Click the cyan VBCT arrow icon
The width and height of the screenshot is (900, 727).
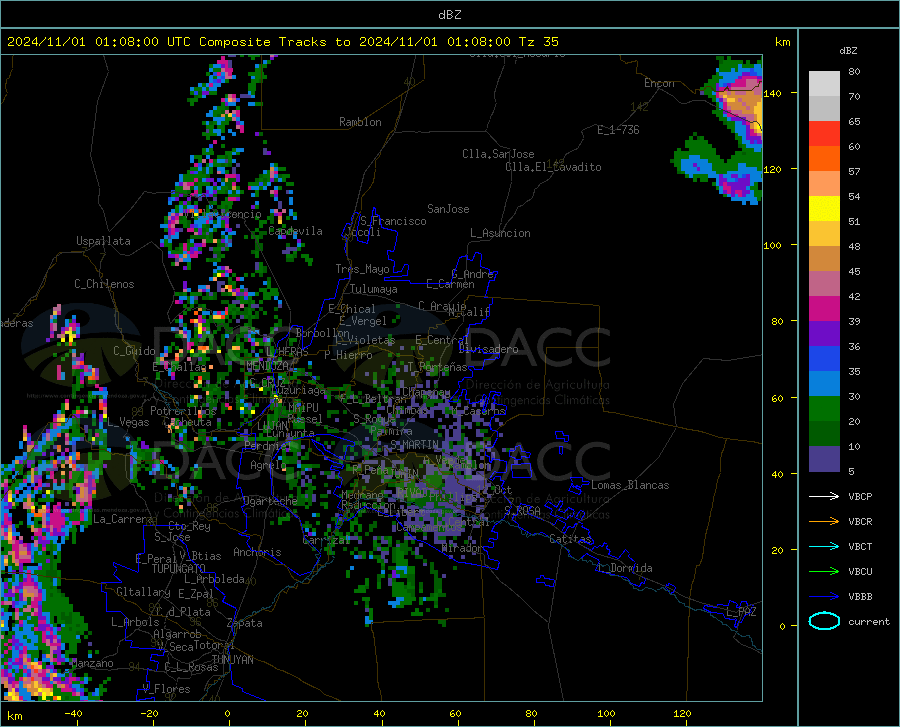pos(824,546)
